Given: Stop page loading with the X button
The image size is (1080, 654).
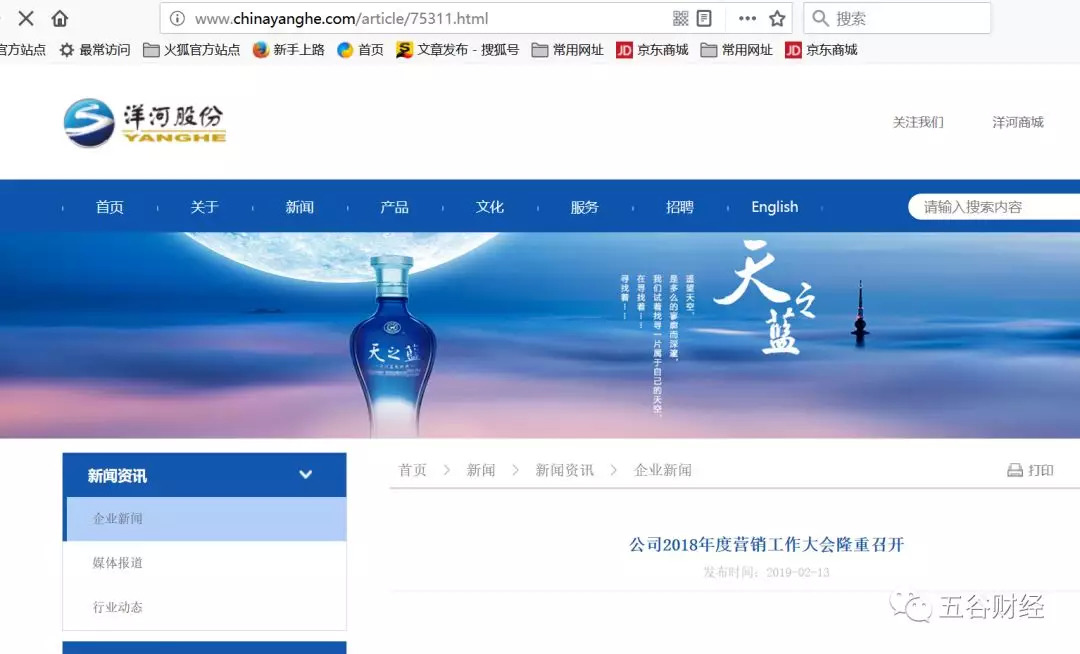Looking at the screenshot, I should point(26,18).
